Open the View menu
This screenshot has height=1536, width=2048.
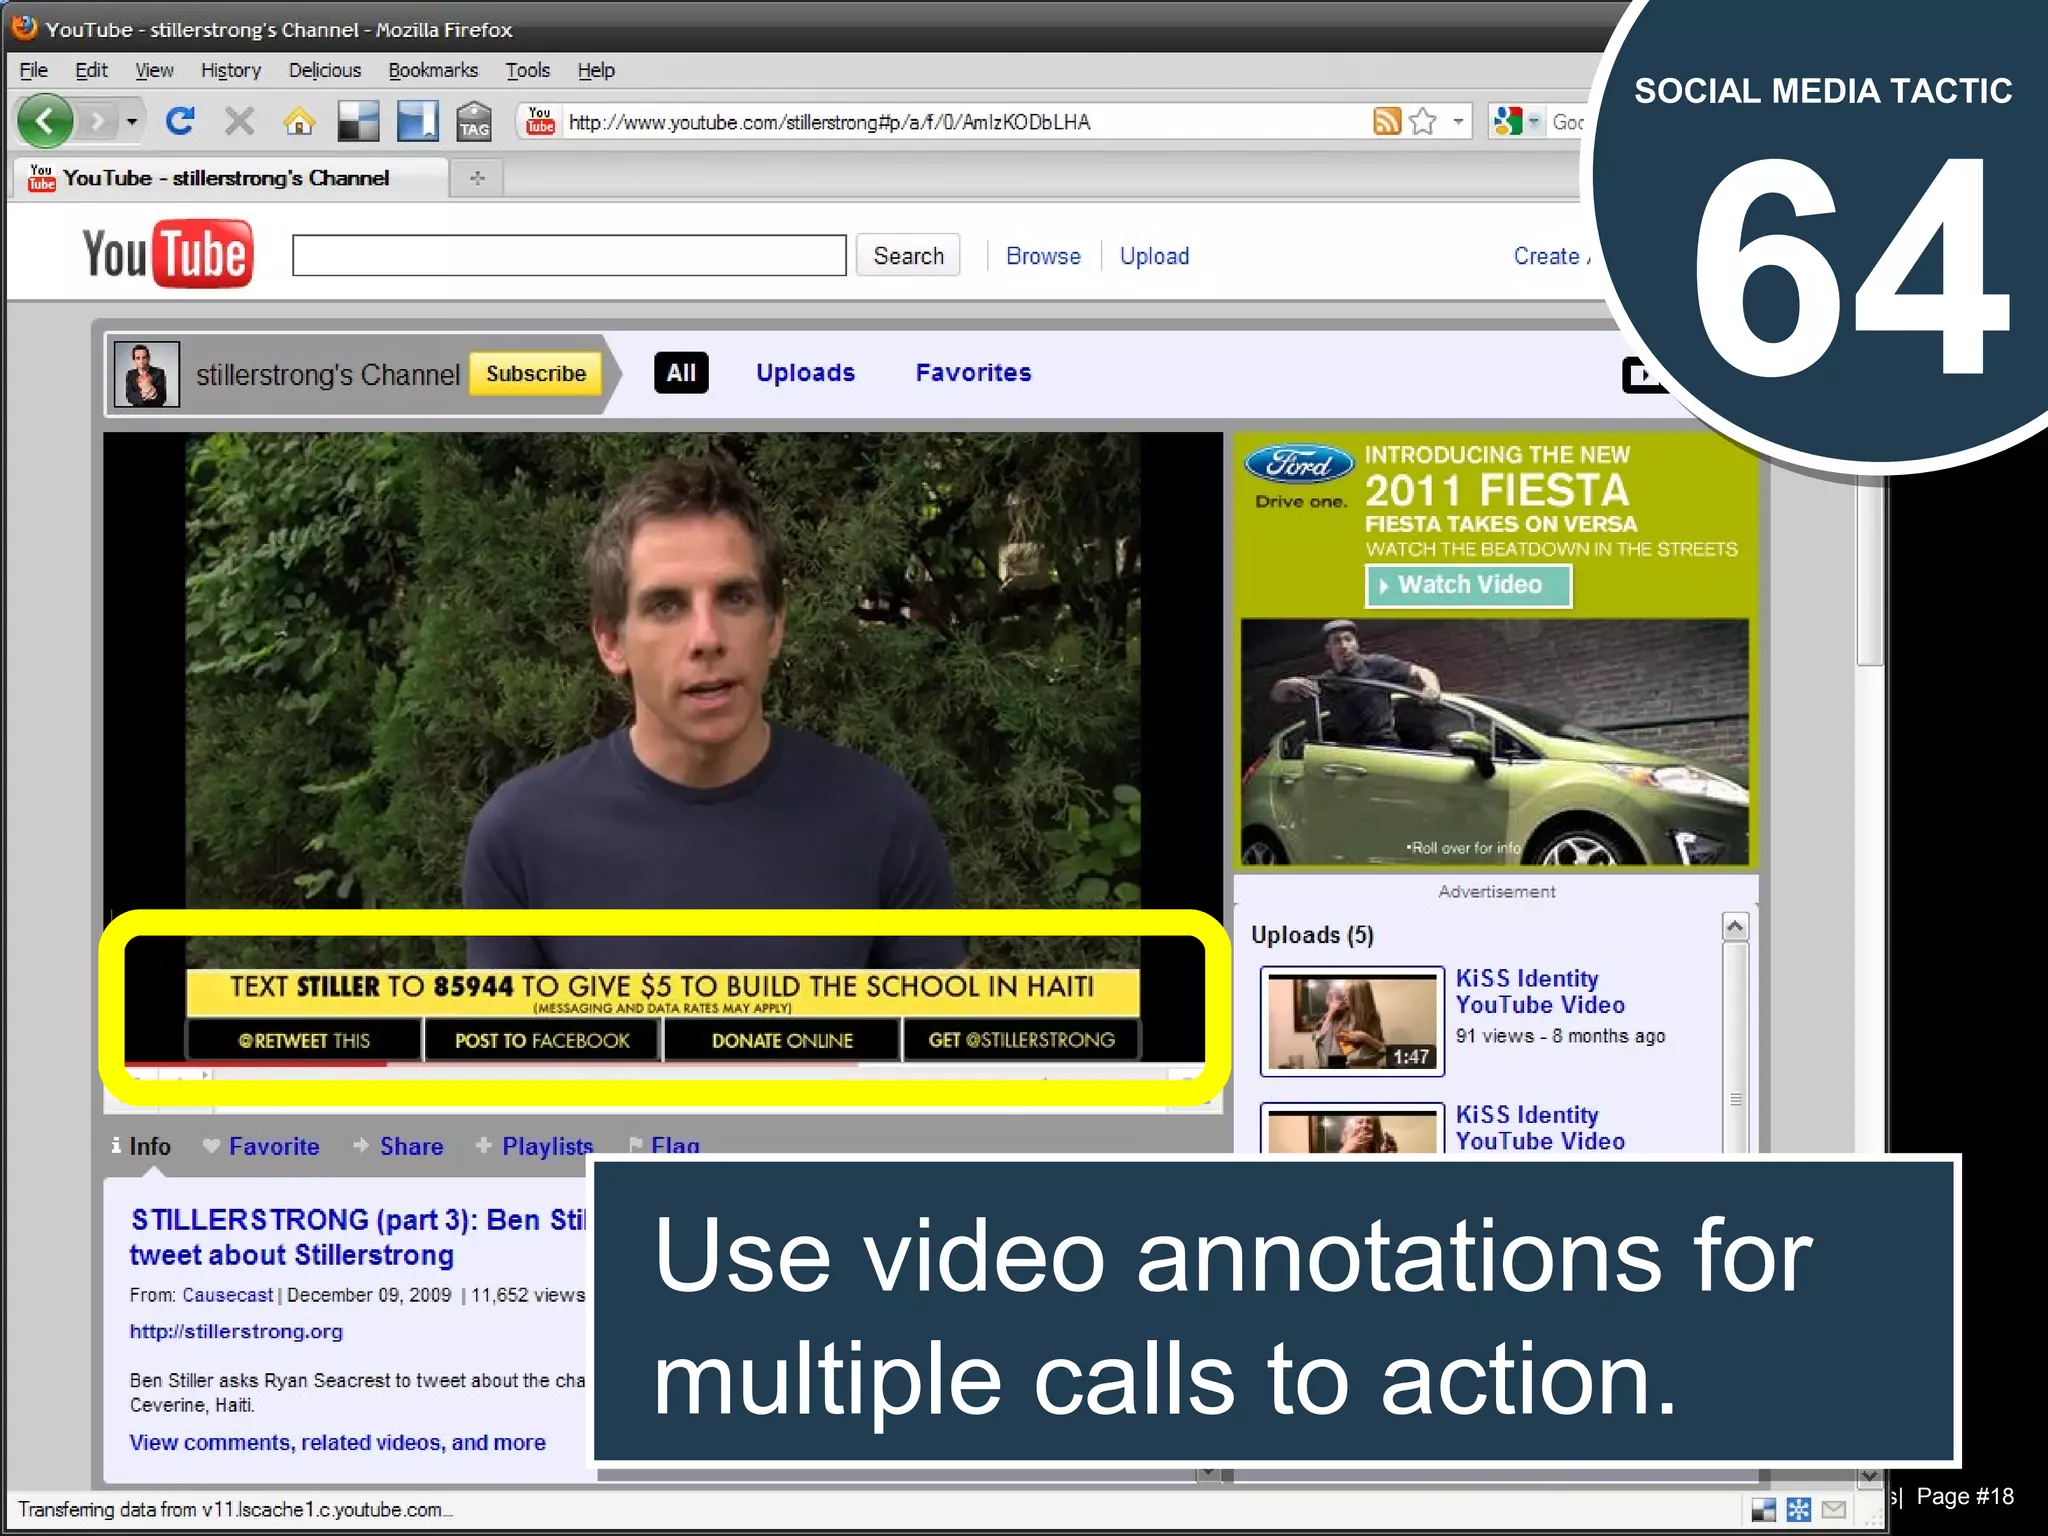coord(154,70)
